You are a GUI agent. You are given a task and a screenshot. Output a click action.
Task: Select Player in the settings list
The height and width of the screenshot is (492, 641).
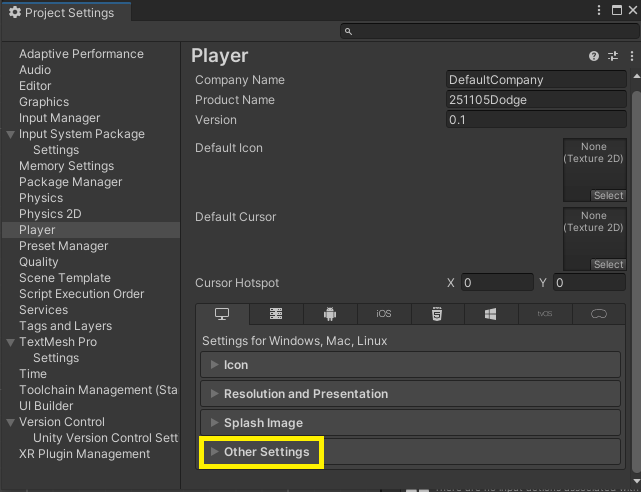pyautogui.click(x=91, y=230)
